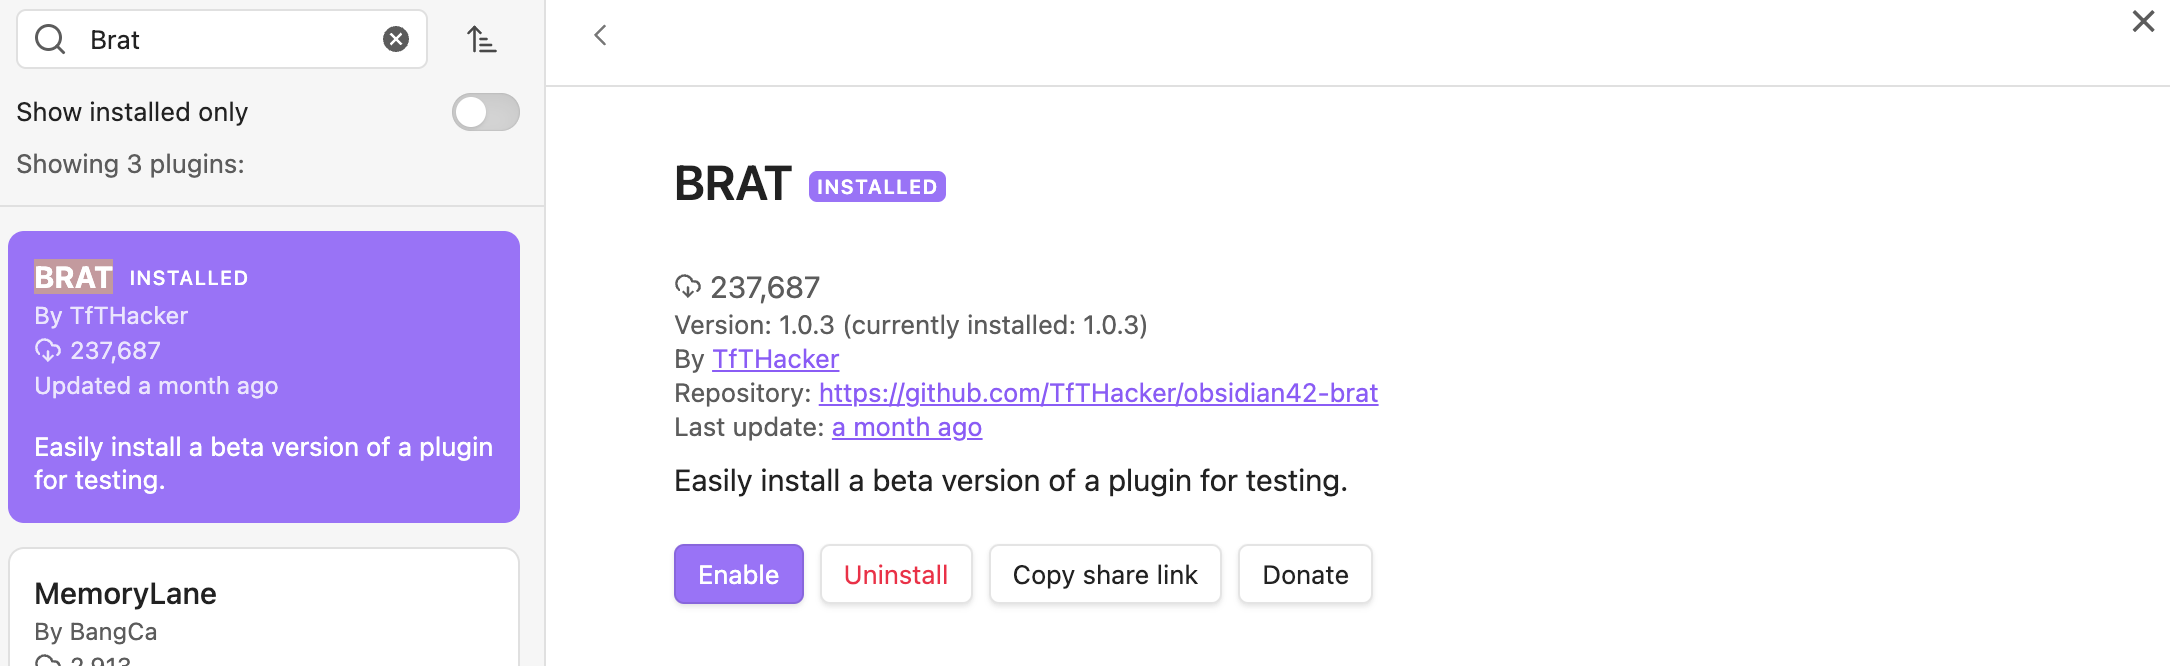This screenshot has height=666, width=2170.
Task: Close the plugin browser window
Action: click(x=2142, y=22)
